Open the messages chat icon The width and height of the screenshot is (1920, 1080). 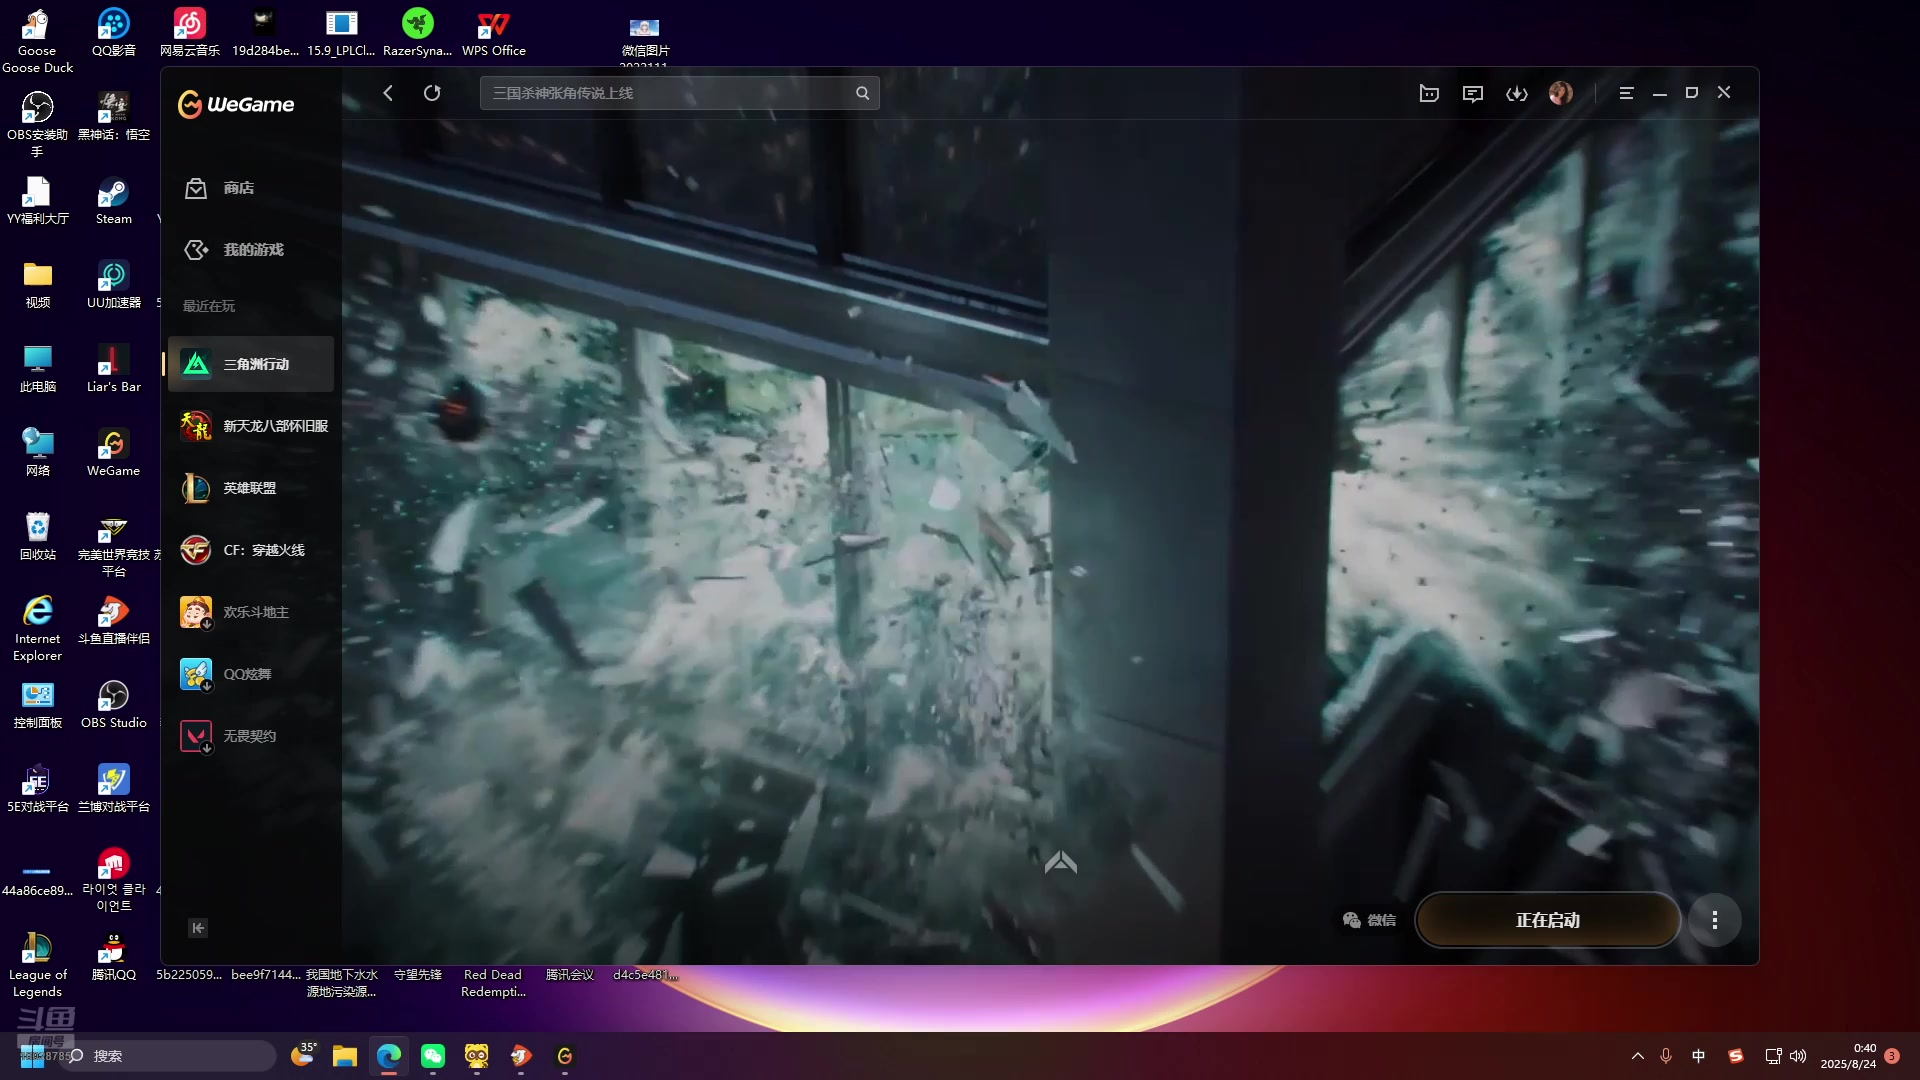click(1473, 93)
